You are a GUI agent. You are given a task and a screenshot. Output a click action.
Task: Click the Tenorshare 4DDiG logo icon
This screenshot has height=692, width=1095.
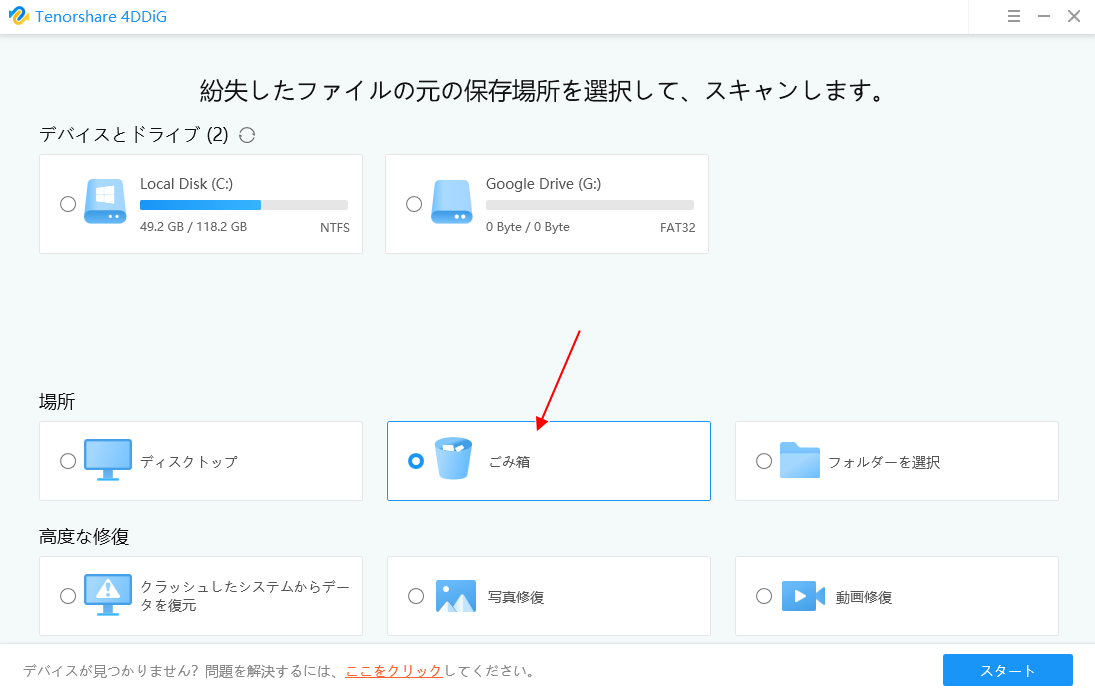[x=18, y=15]
